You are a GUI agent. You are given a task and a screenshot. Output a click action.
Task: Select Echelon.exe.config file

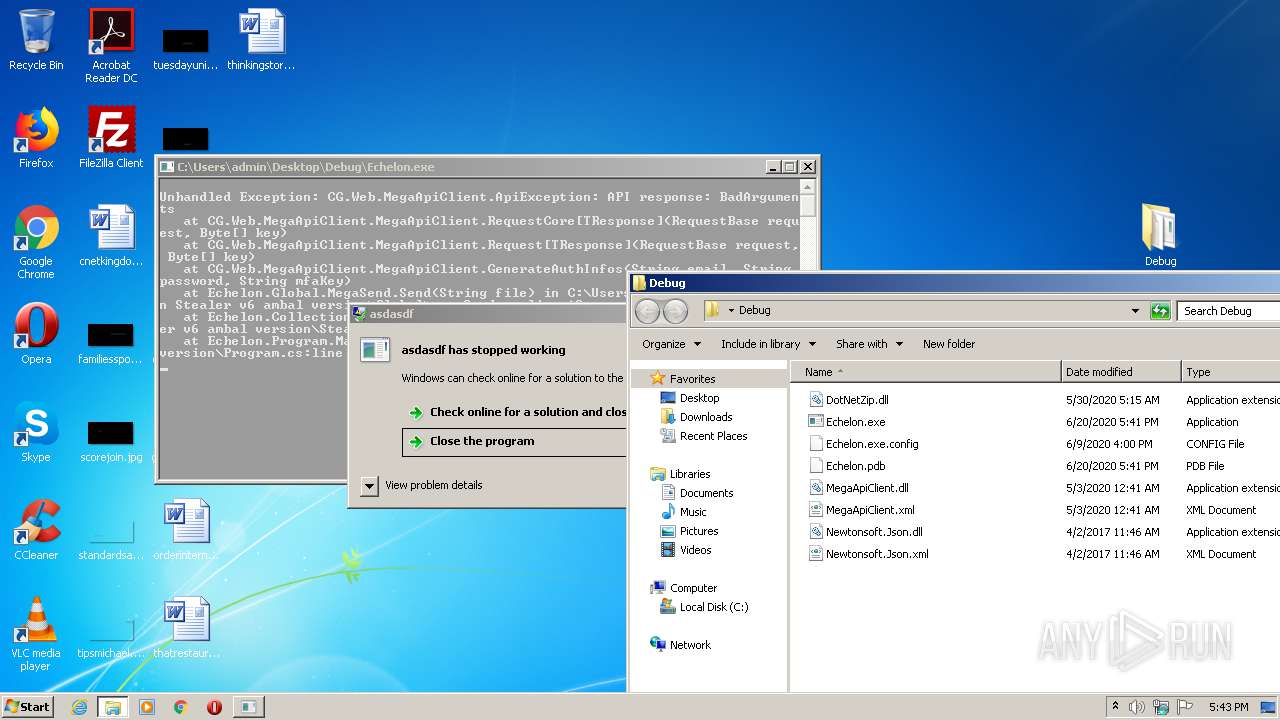pyautogui.click(x=872, y=444)
